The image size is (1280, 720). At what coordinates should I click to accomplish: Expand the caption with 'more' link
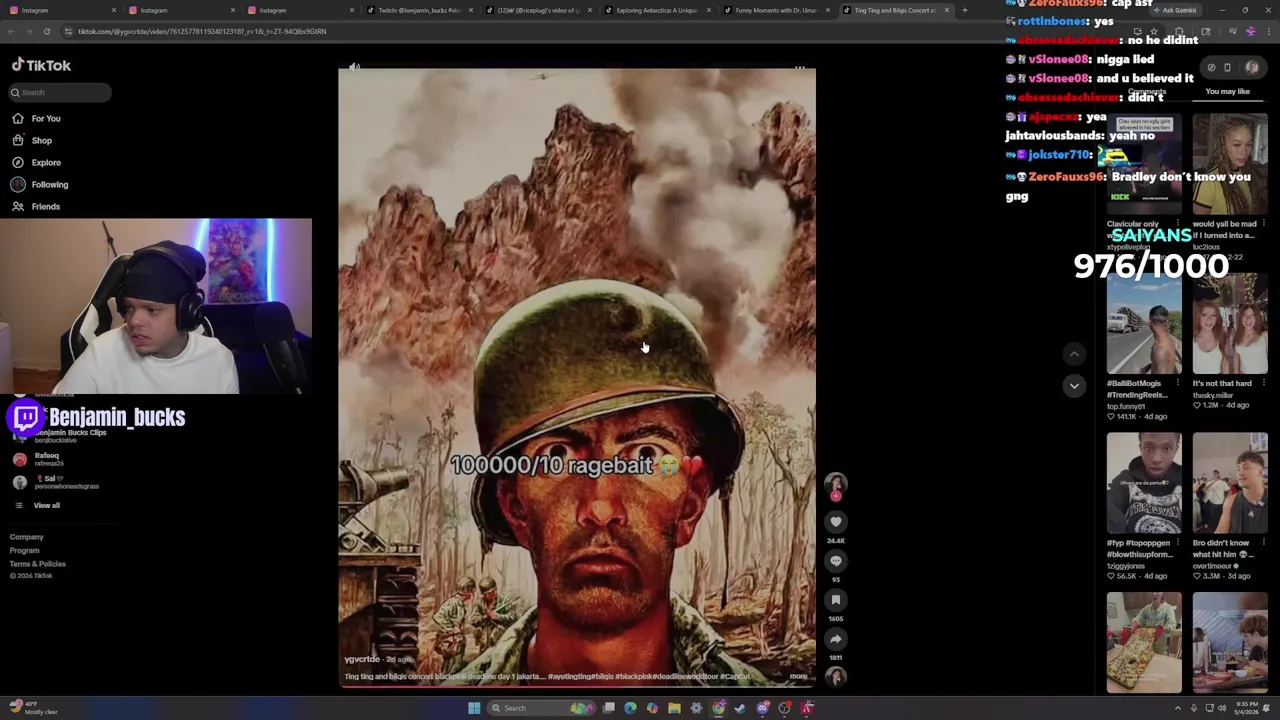(x=798, y=676)
